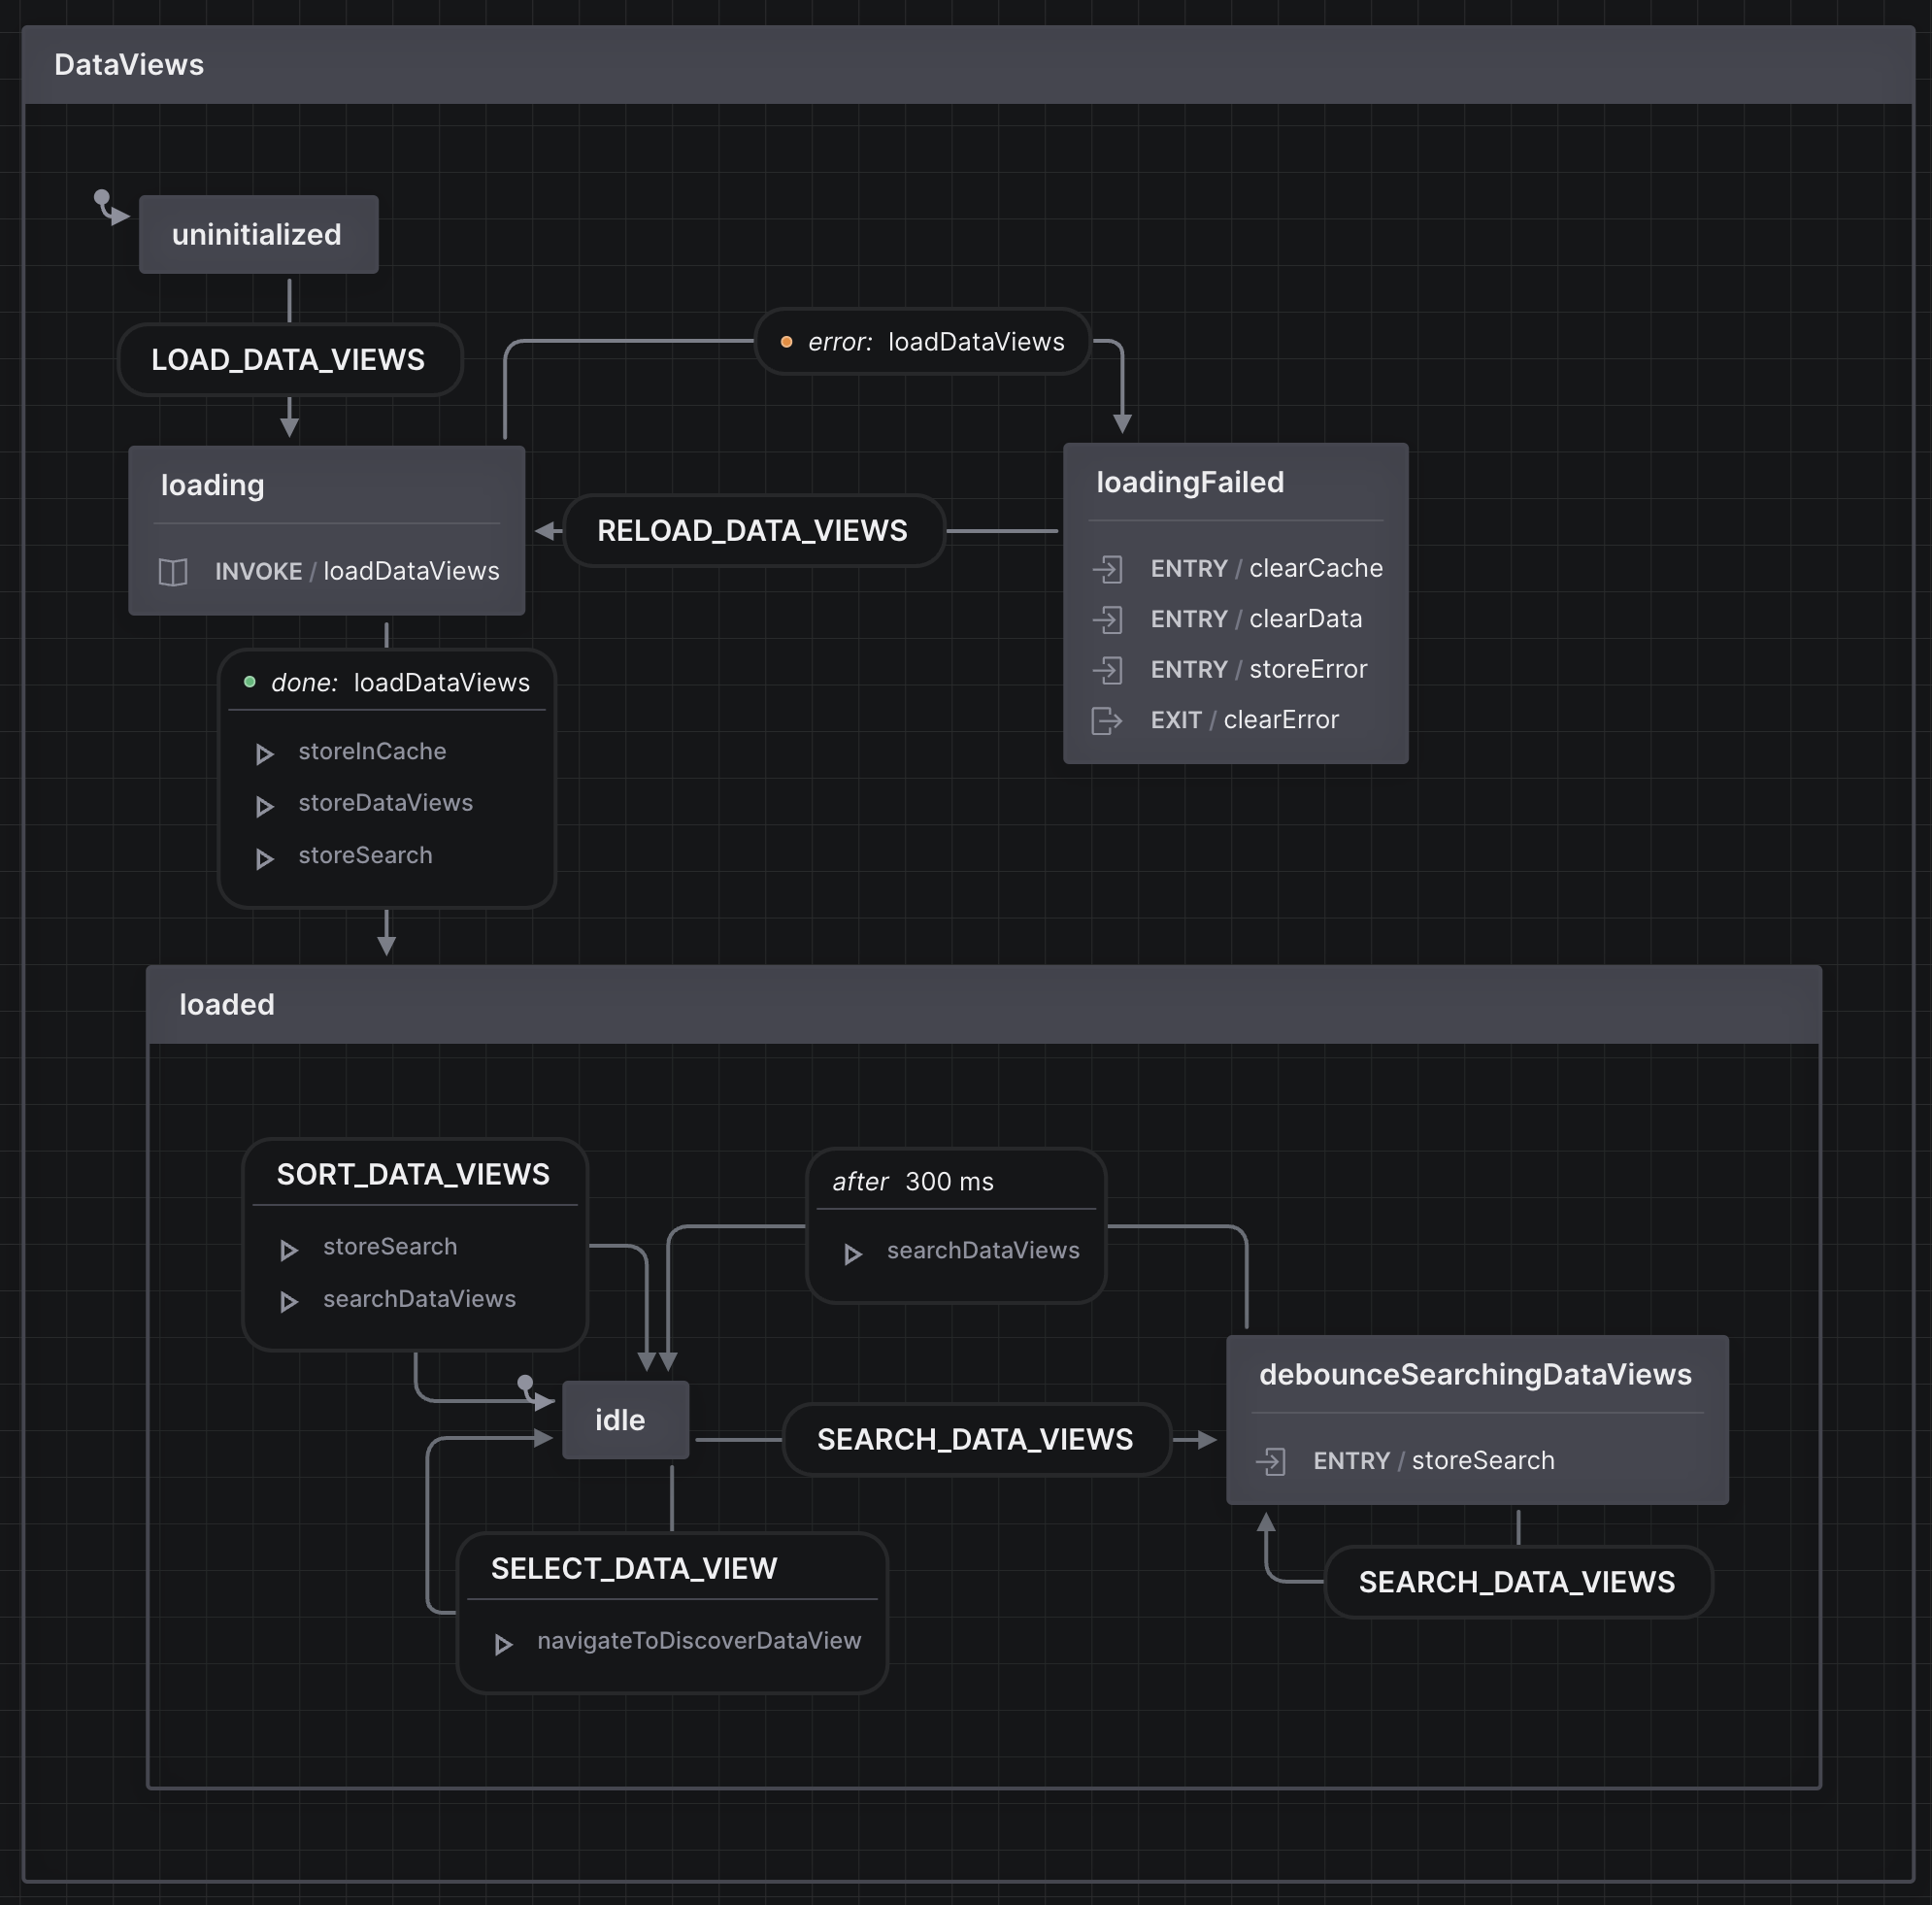
Task: Click the navigateToDiscoverDataView action text
Action: 699,1641
